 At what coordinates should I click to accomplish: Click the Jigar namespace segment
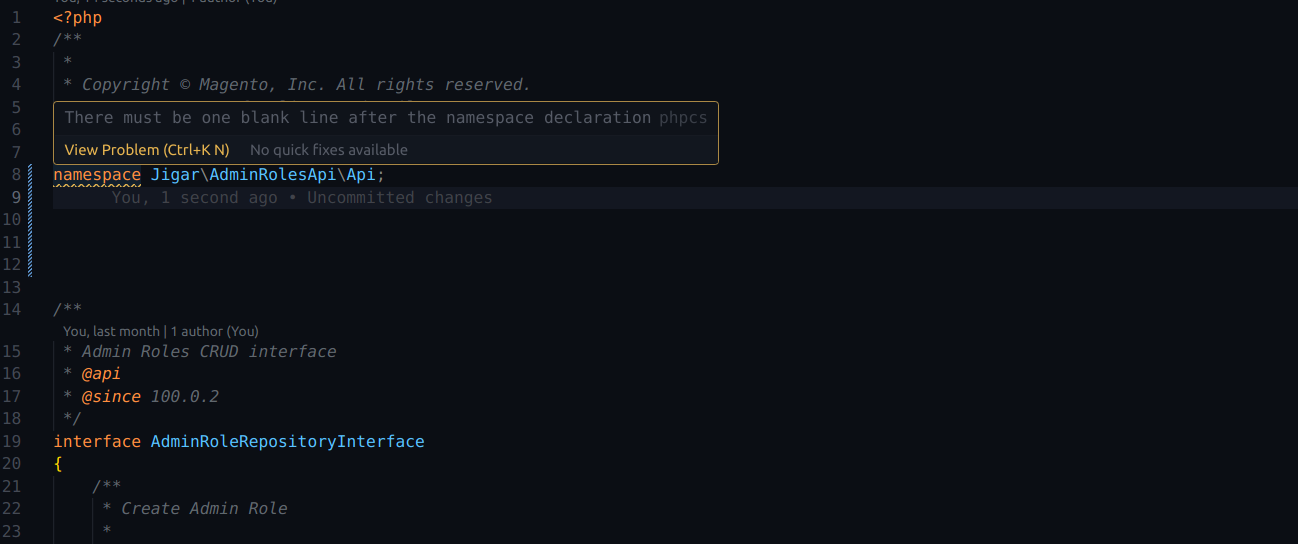(x=175, y=175)
